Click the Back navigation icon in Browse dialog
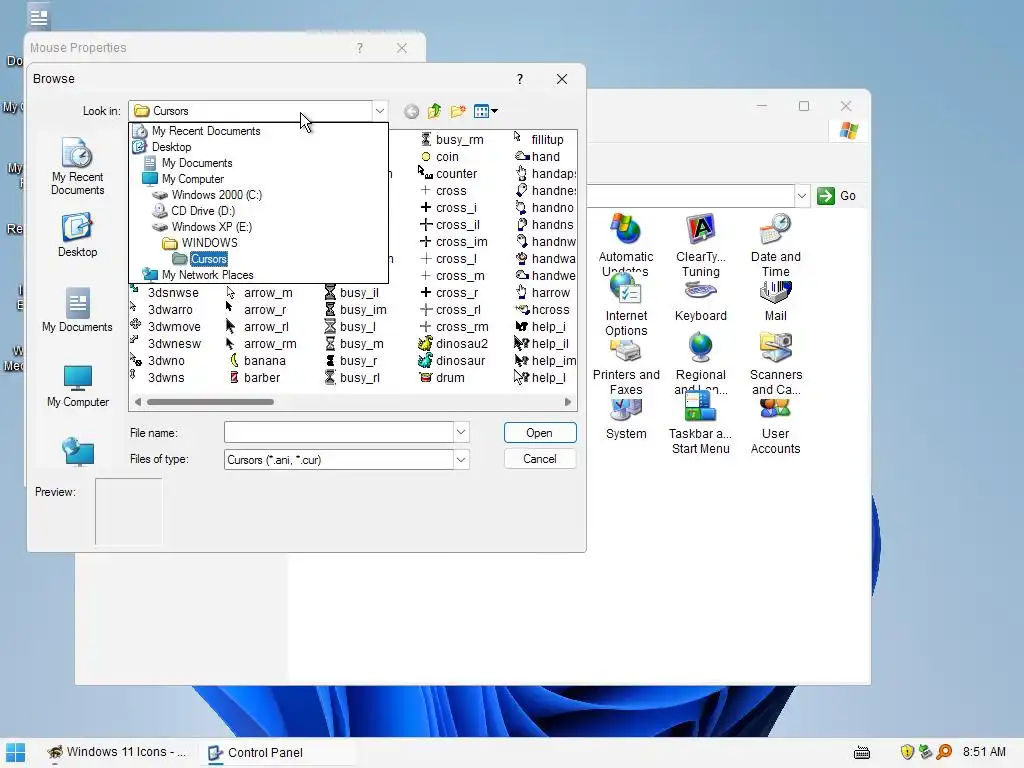The width and height of the screenshot is (1024, 768). point(411,112)
